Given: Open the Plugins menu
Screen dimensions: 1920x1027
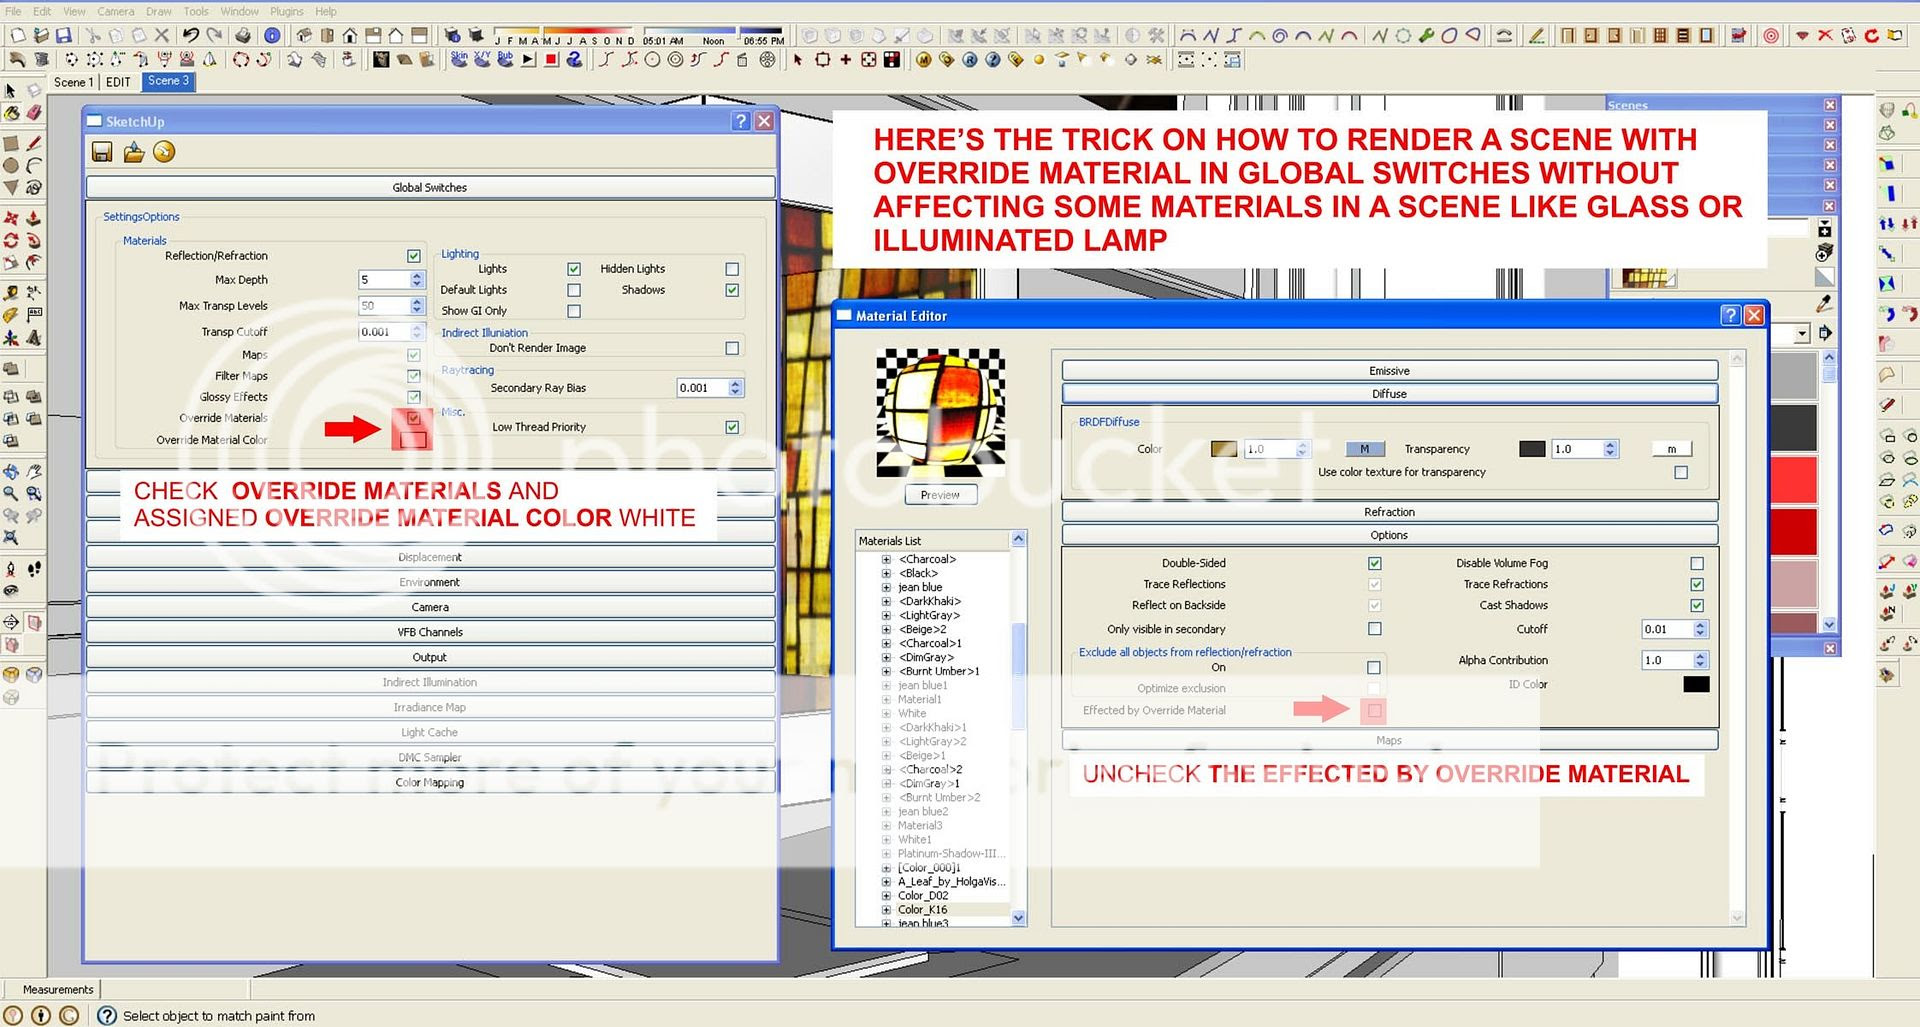Looking at the screenshot, I should coord(287,11).
